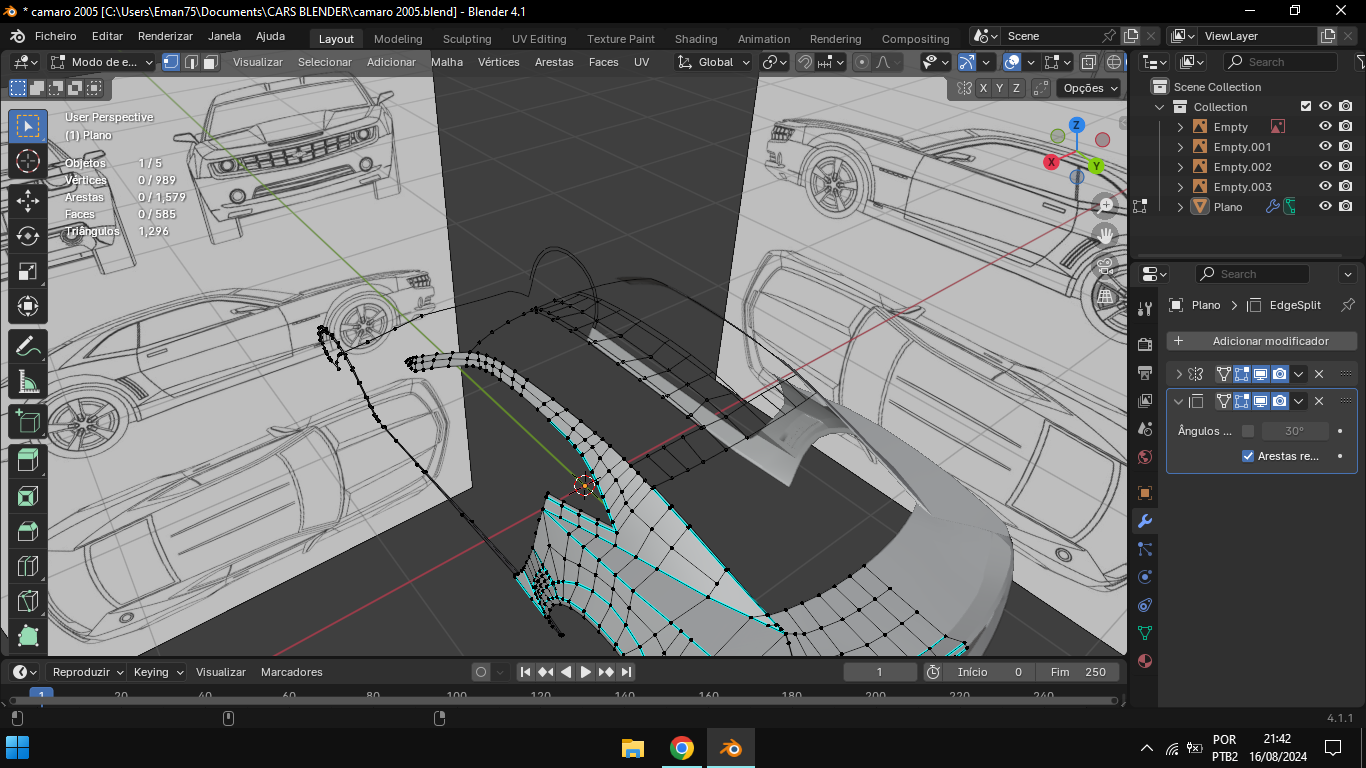This screenshot has width=1366, height=768.
Task: Remove the EdgeSplit modifier with X
Action: 1319,401
